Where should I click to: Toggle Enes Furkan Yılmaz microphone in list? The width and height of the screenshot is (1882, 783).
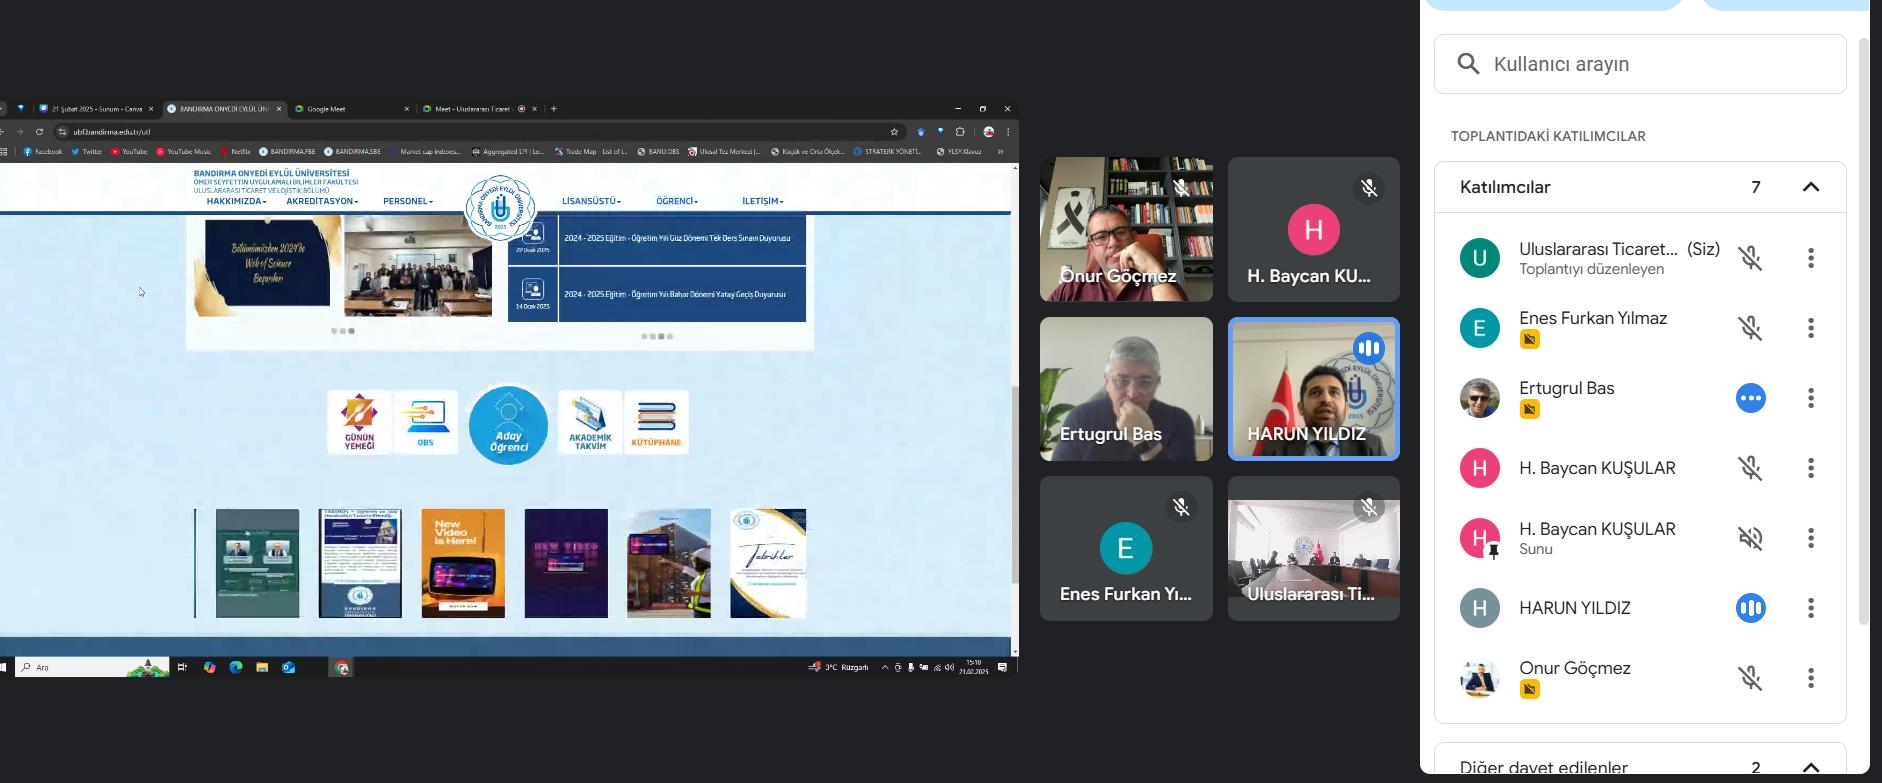1750,328
